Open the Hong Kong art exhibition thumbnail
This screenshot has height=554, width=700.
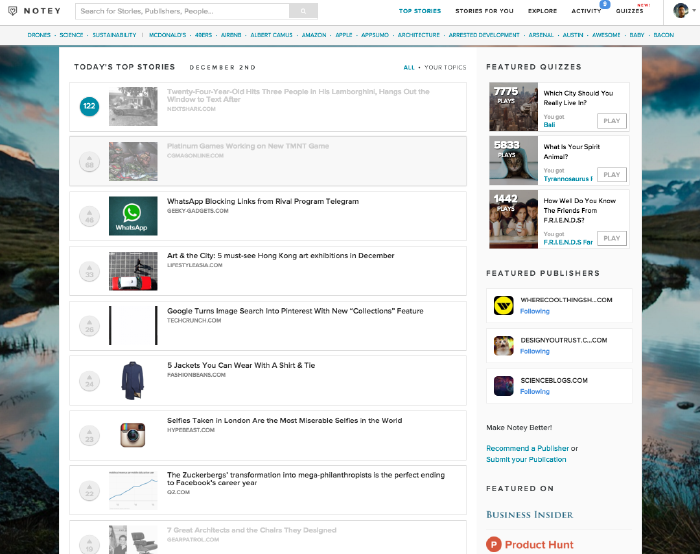pyautogui.click(x=133, y=271)
